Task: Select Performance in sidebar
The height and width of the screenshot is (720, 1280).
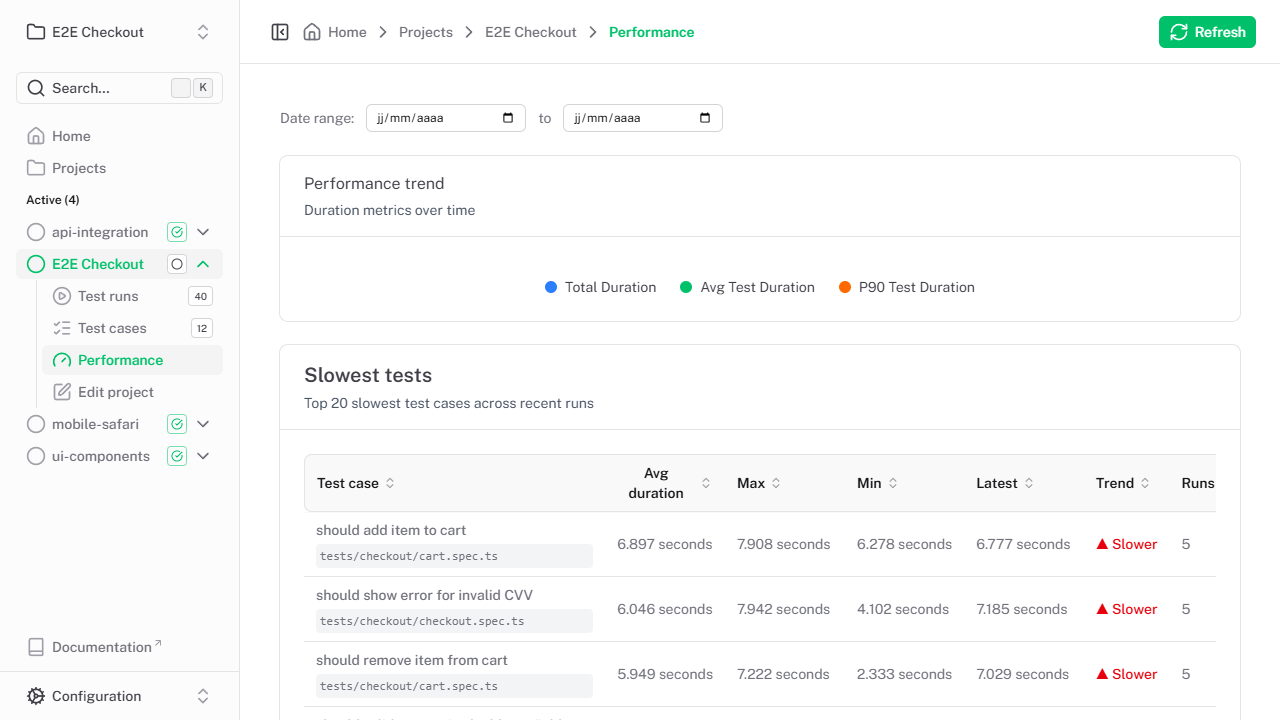Action: [132, 360]
